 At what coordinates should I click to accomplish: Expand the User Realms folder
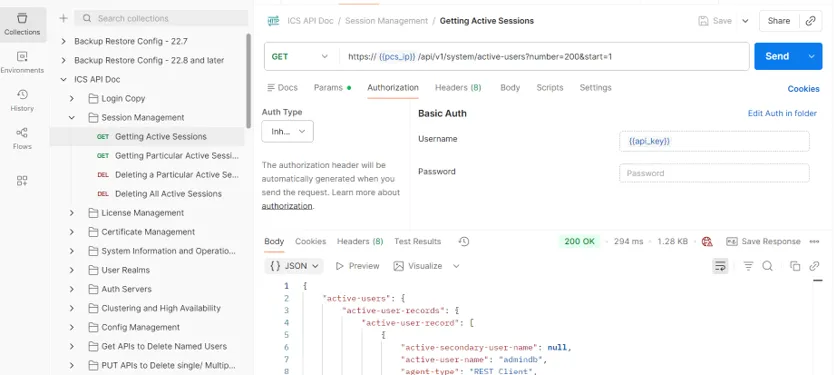click(72, 270)
